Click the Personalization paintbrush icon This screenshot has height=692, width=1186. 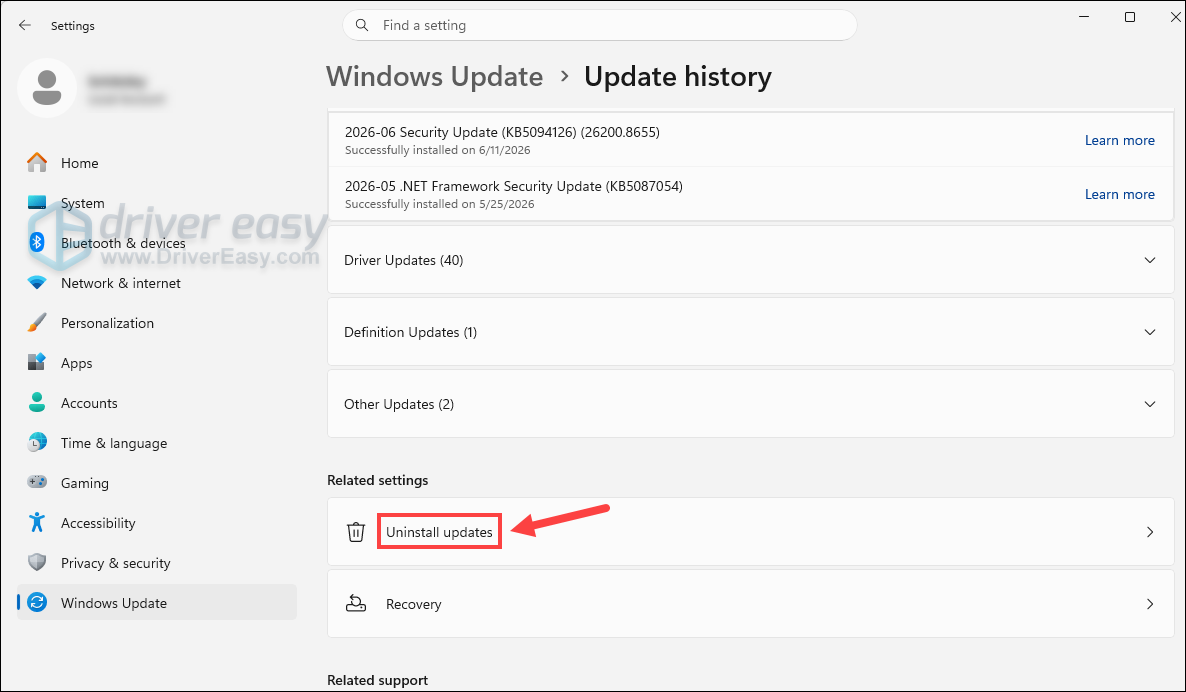pos(37,323)
